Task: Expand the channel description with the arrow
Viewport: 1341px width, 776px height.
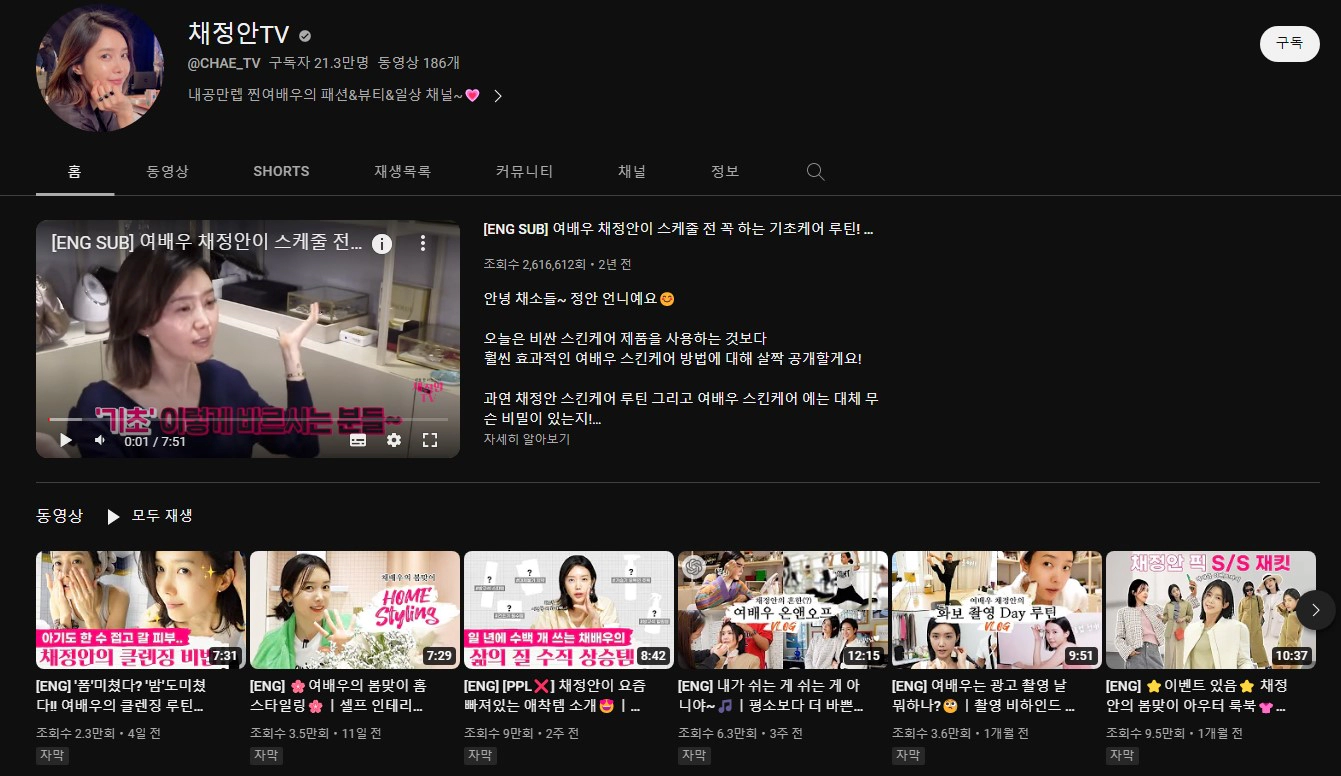Action: point(498,97)
